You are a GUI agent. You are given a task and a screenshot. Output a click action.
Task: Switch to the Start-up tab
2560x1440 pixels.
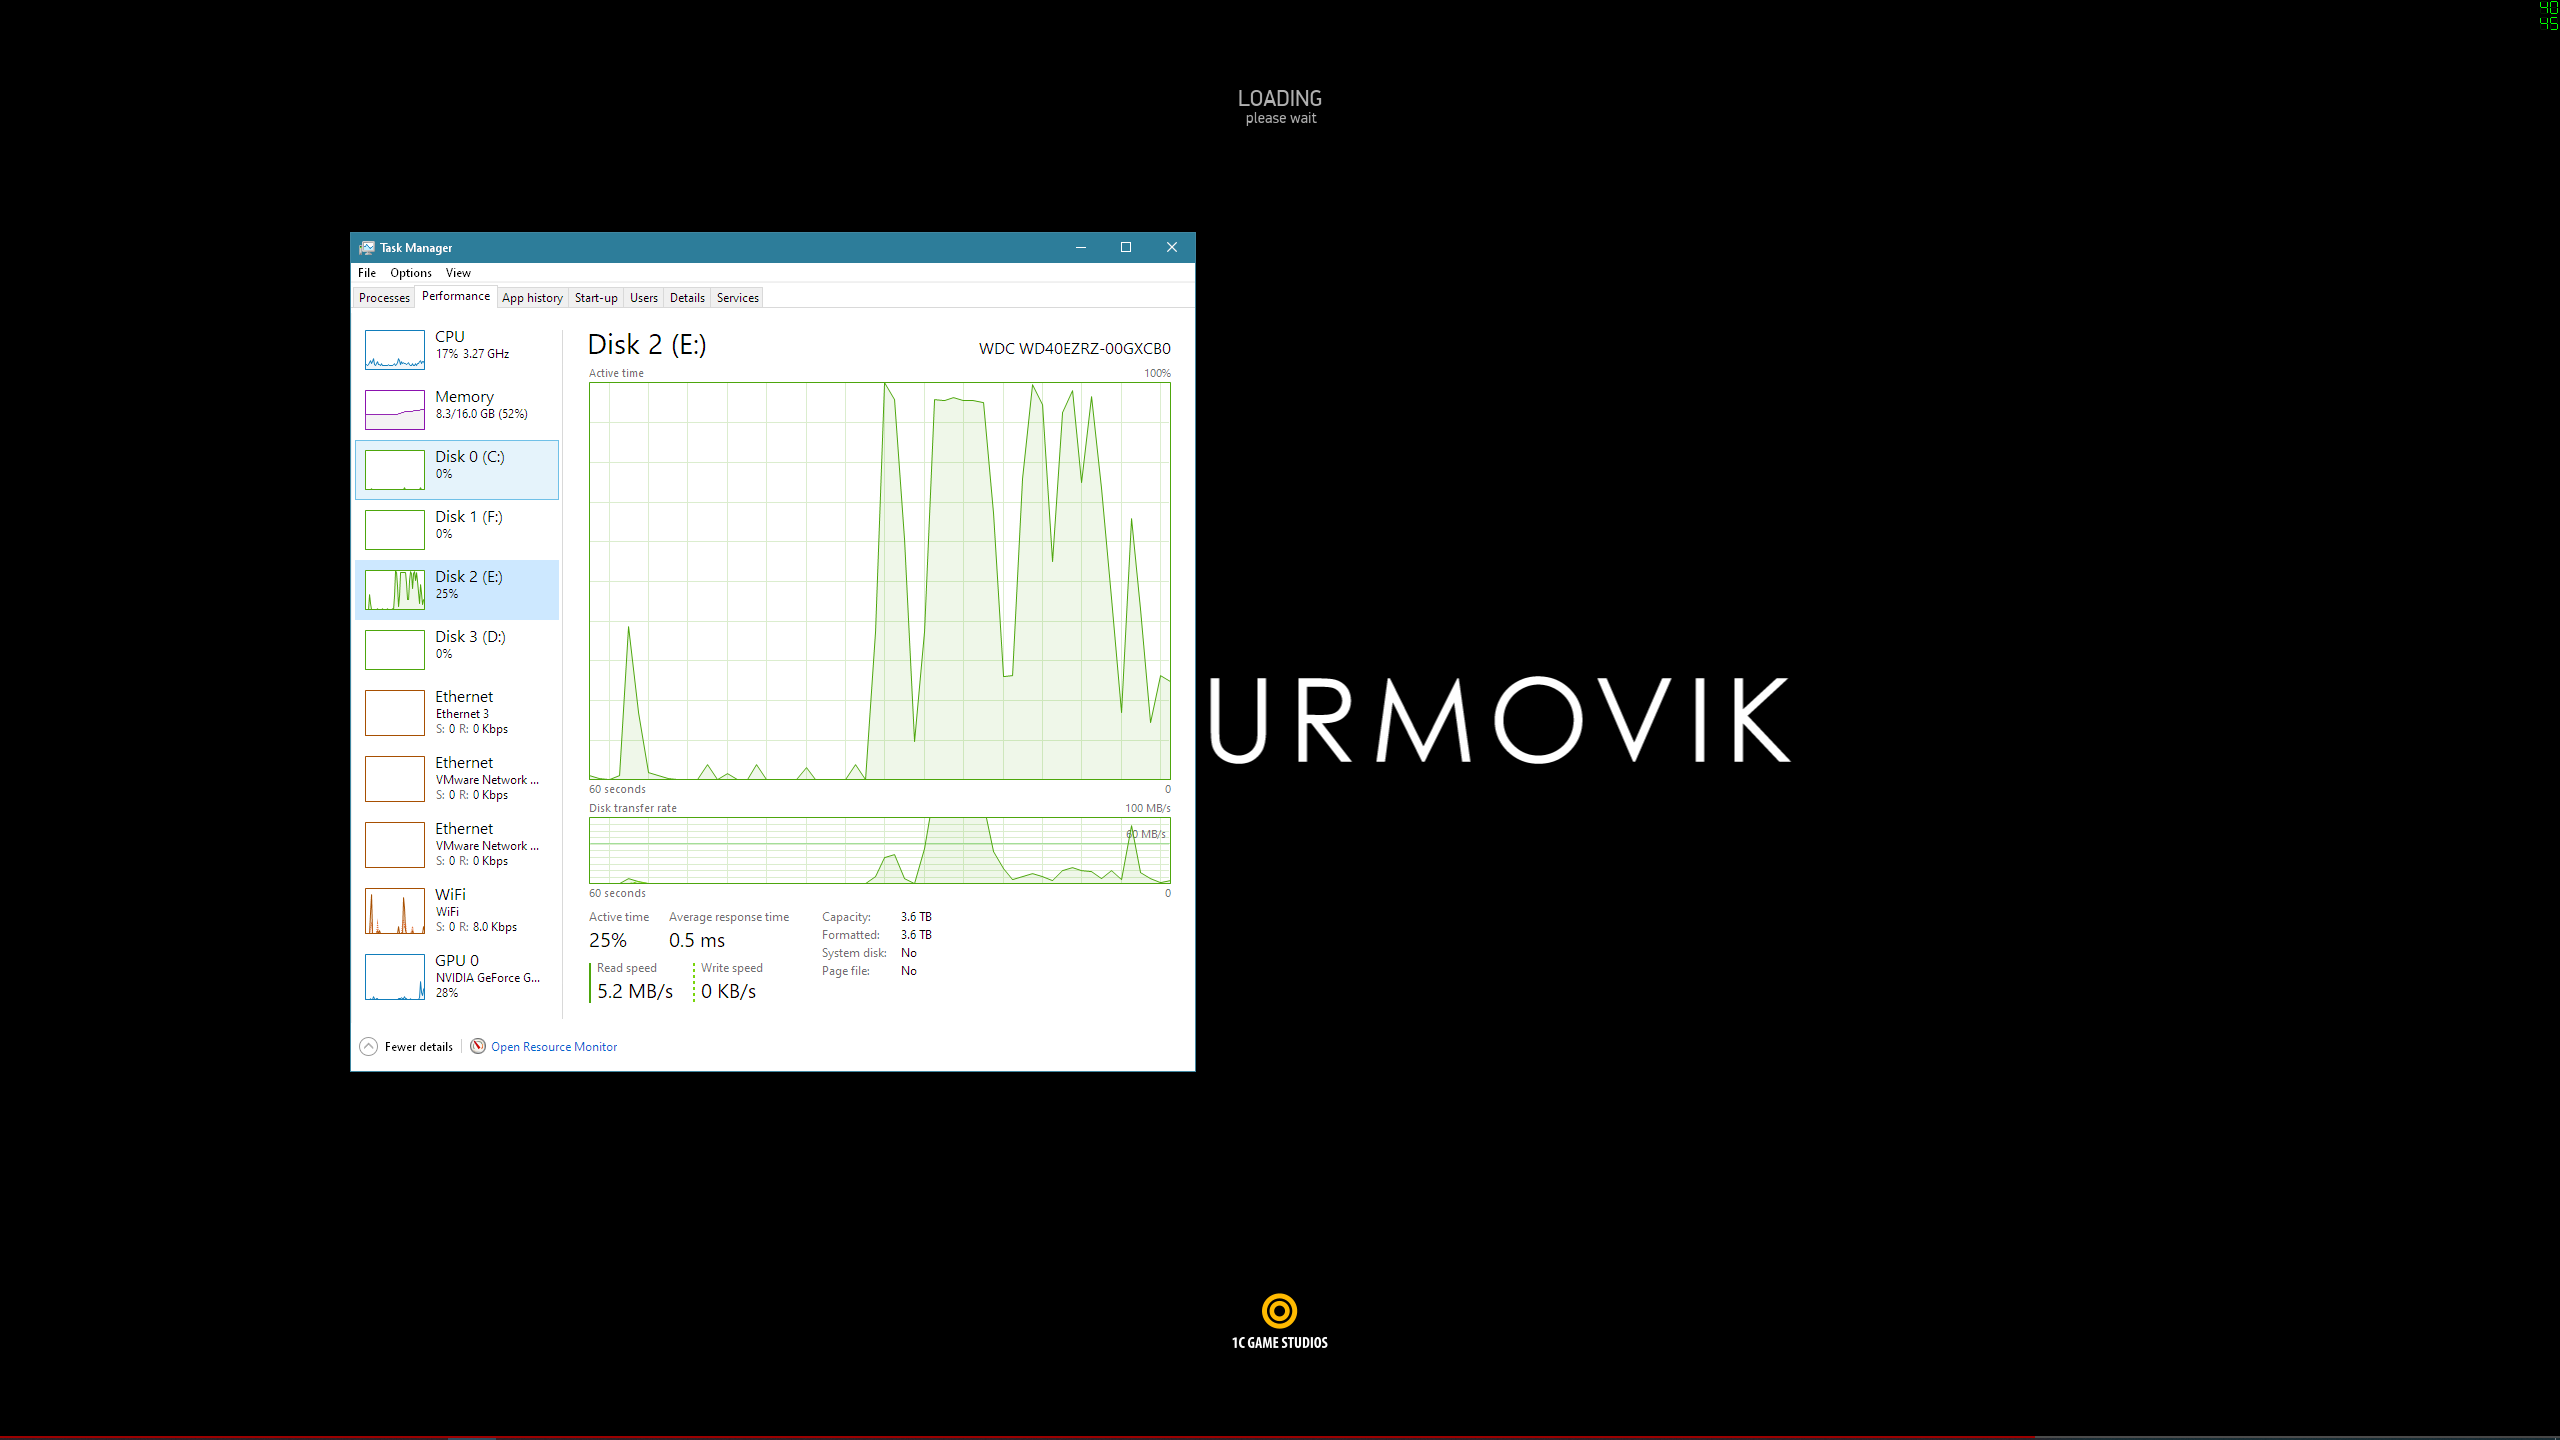click(596, 298)
